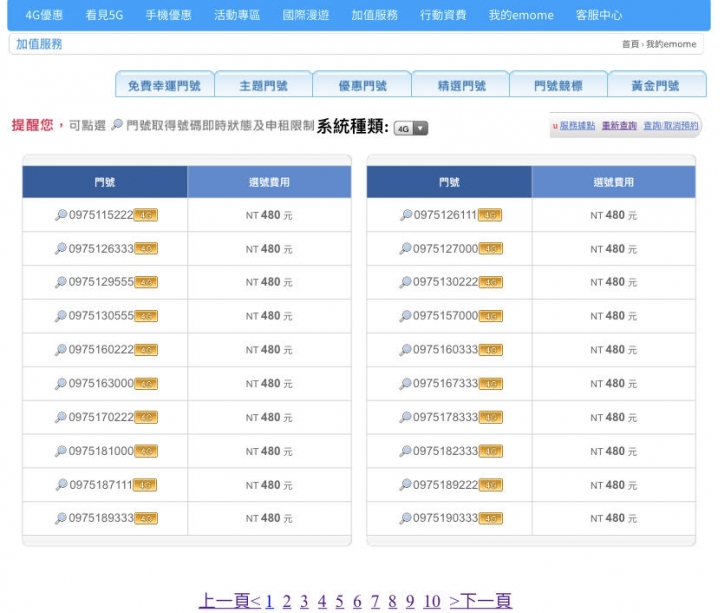720x613 pixels.
Task: Click magnifier icon beside number 0975182333
Action: [405, 451]
